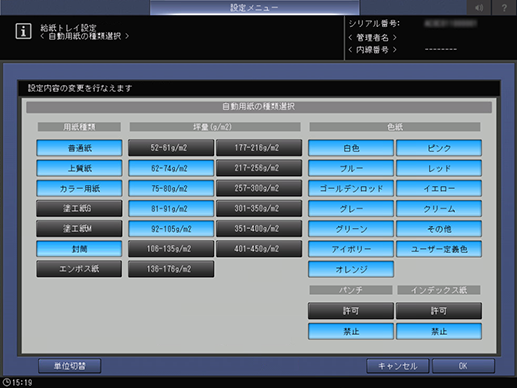Select 許可 under インデックス紙
Viewport: 517px width, 388px height.
point(439,311)
